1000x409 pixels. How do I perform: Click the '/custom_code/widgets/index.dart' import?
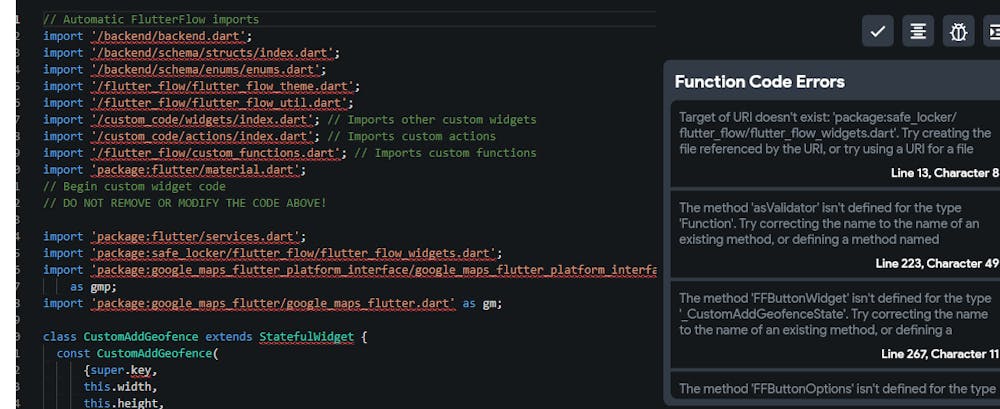pyautogui.click(x=203, y=119)
